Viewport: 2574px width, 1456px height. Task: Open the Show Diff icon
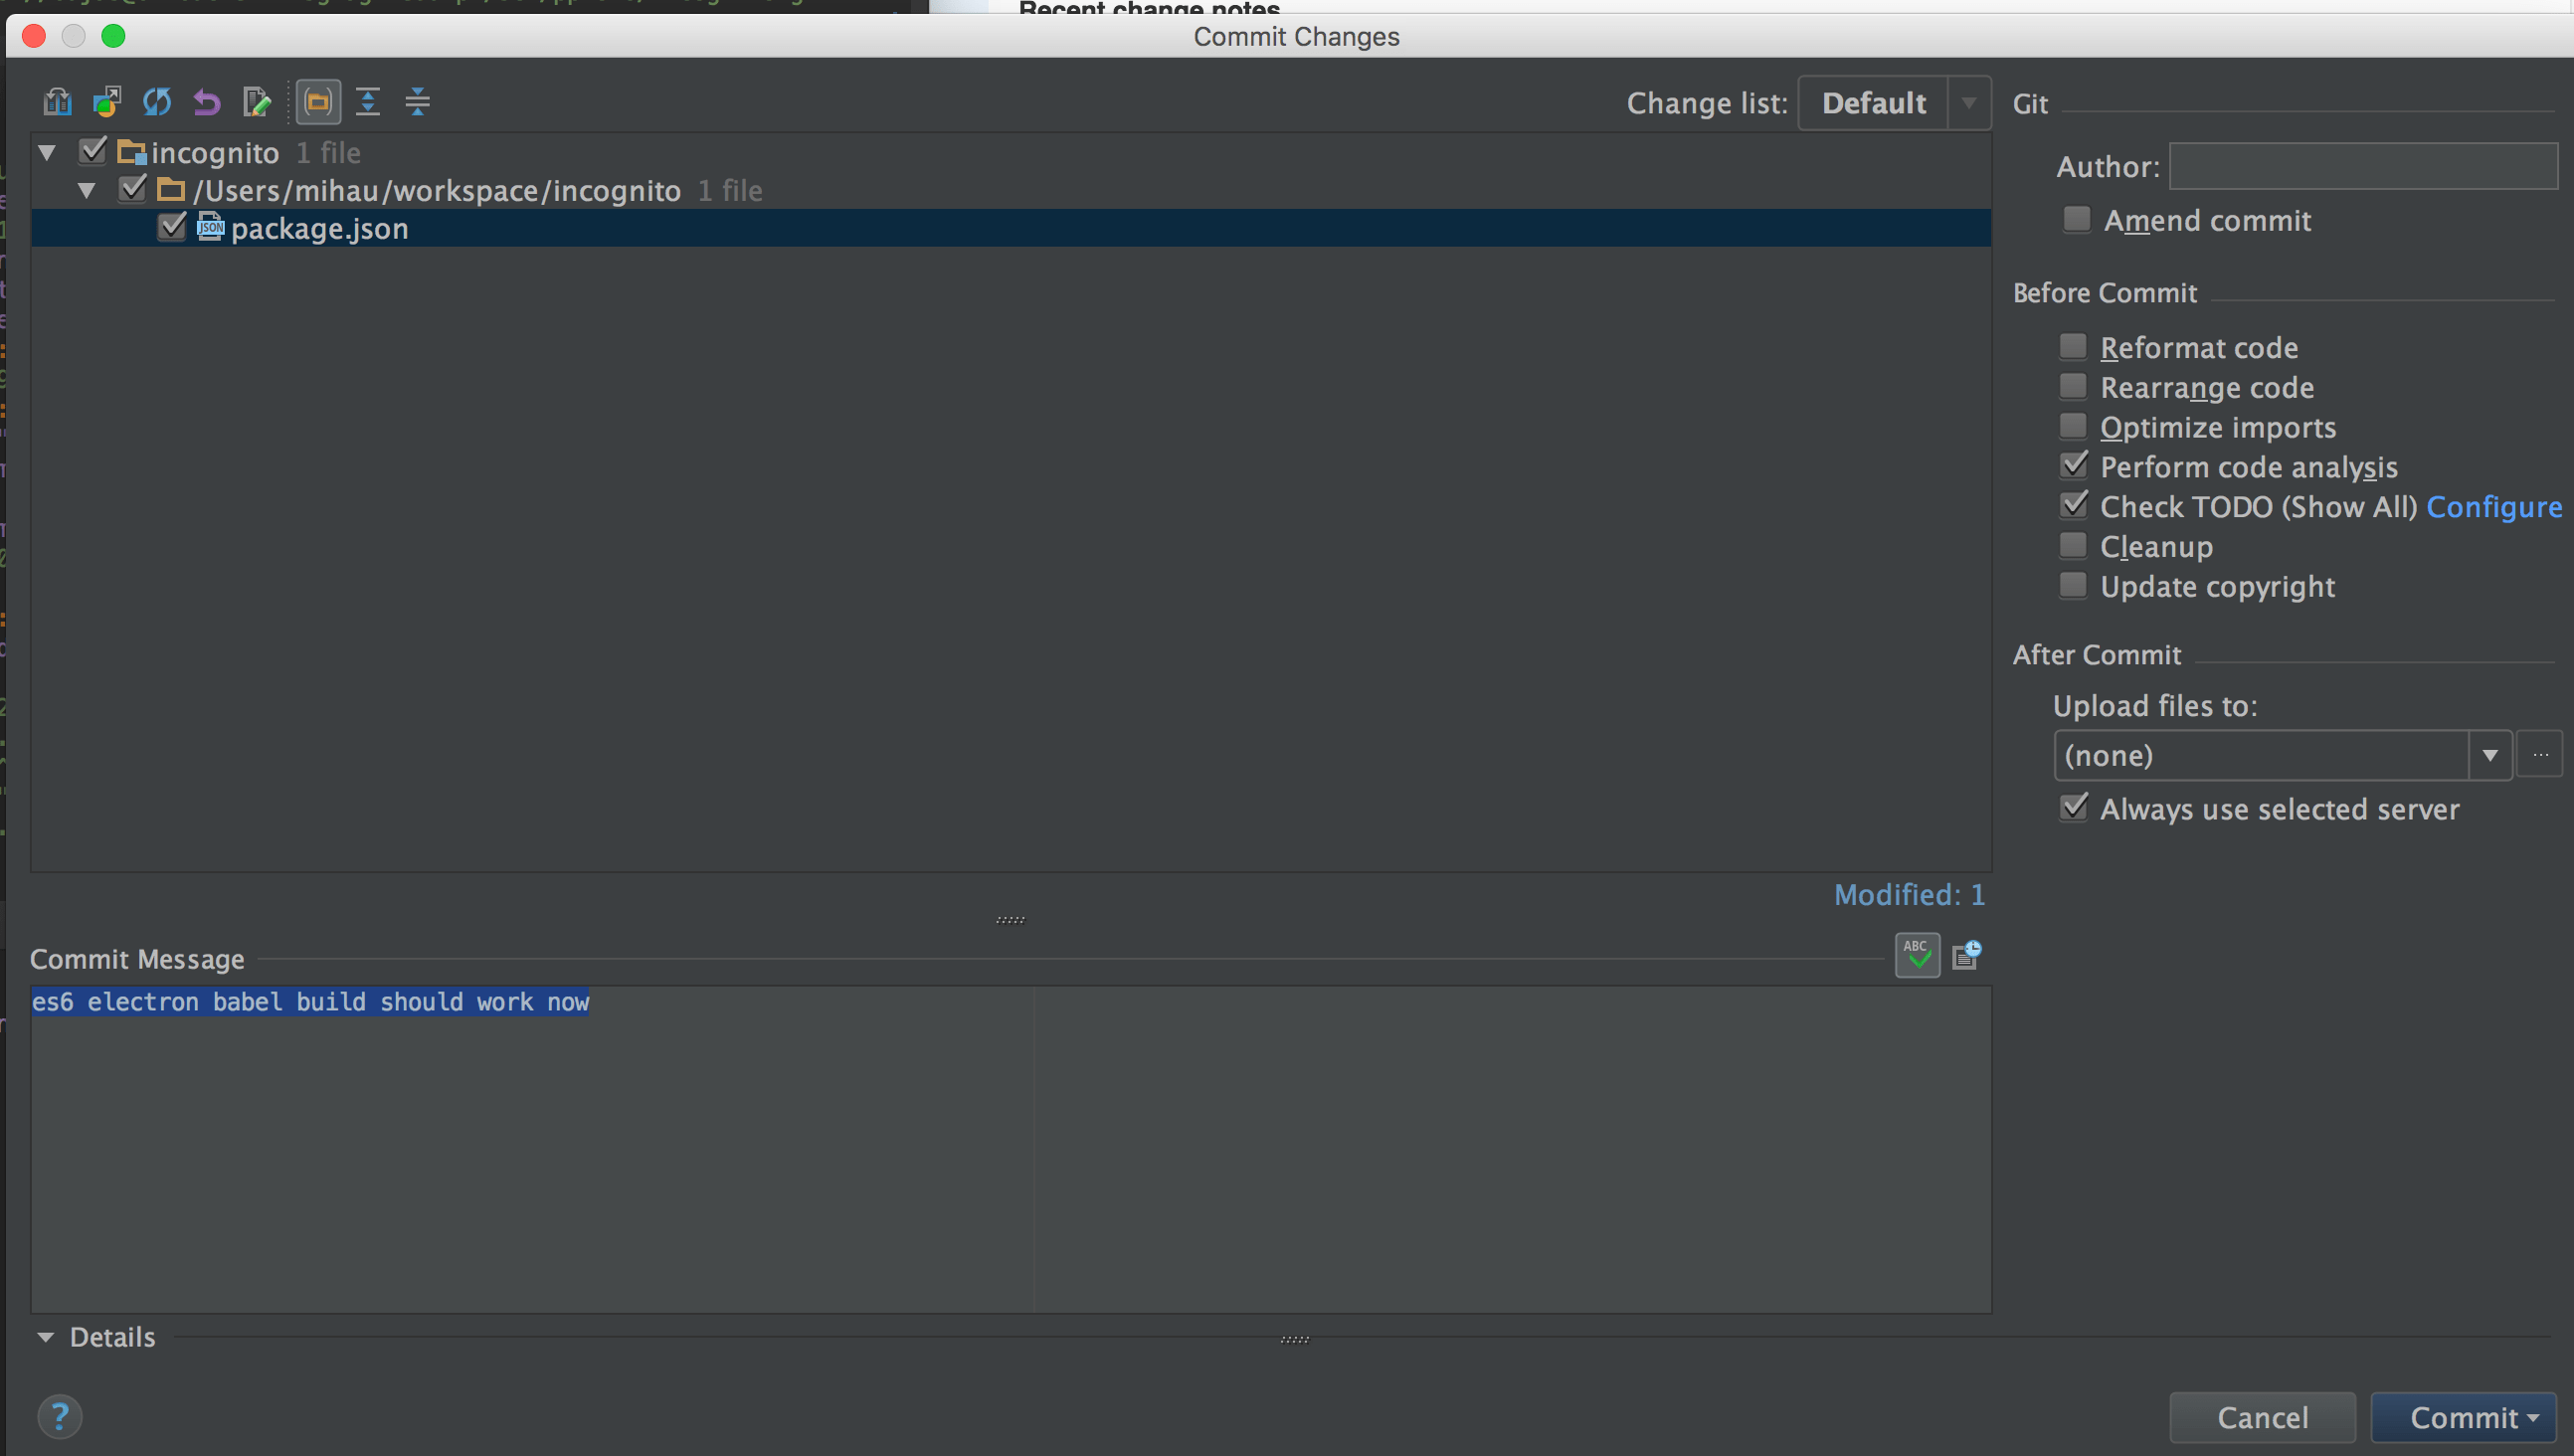coord(57,101)
